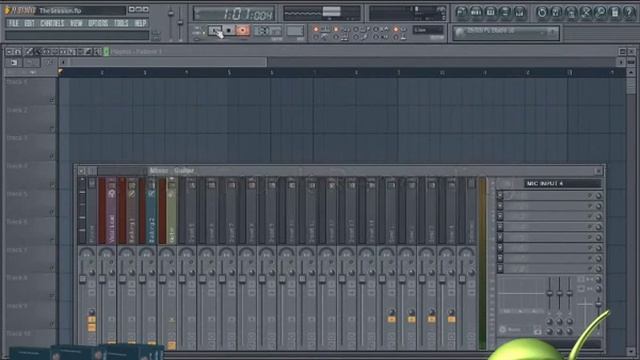This screenshot has height=360, width=640.
Task: Open the step sequencer view icon
Action: [x=476, y=12]
